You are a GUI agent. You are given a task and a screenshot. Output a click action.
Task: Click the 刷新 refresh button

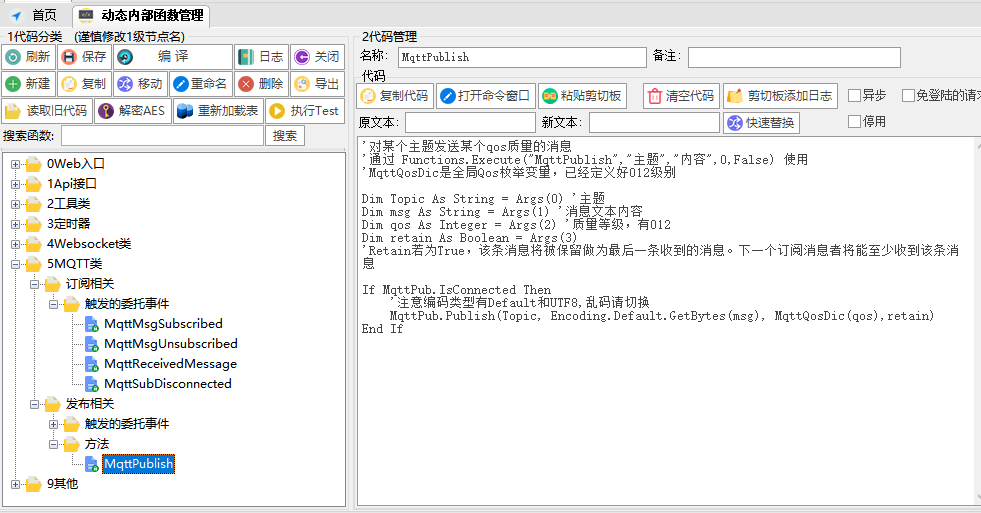pyautogui.click(x=29, y=57)
